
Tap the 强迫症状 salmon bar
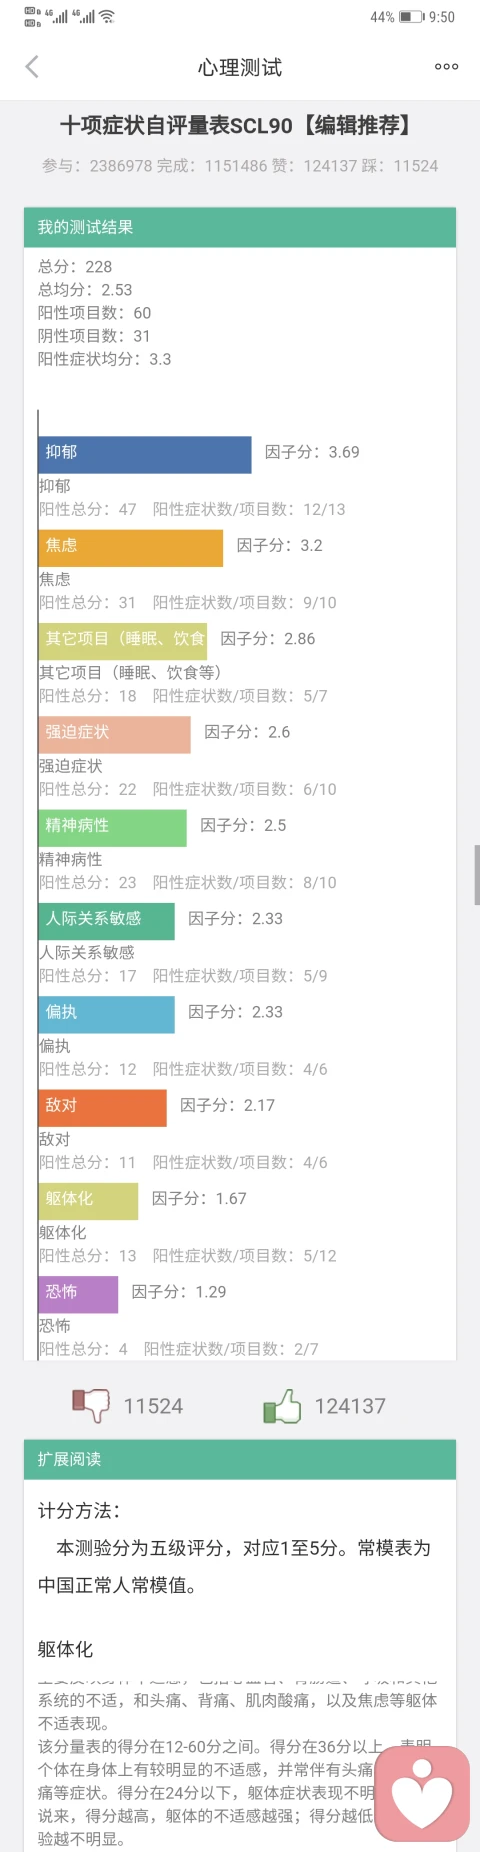tap(114, 734)
